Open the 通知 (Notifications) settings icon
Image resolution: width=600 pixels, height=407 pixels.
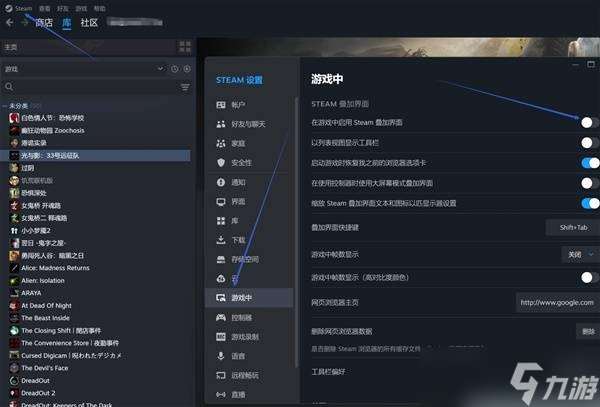pyautogui.click(x=221, y=182)
